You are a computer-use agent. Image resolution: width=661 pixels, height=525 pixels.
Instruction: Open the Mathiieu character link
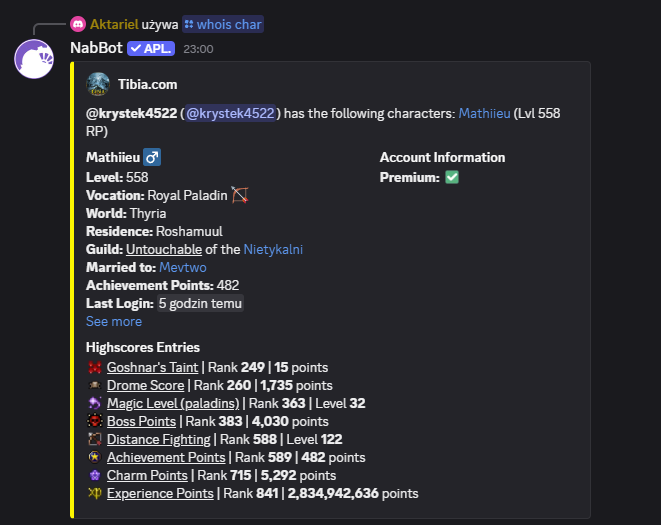point(484,113)
